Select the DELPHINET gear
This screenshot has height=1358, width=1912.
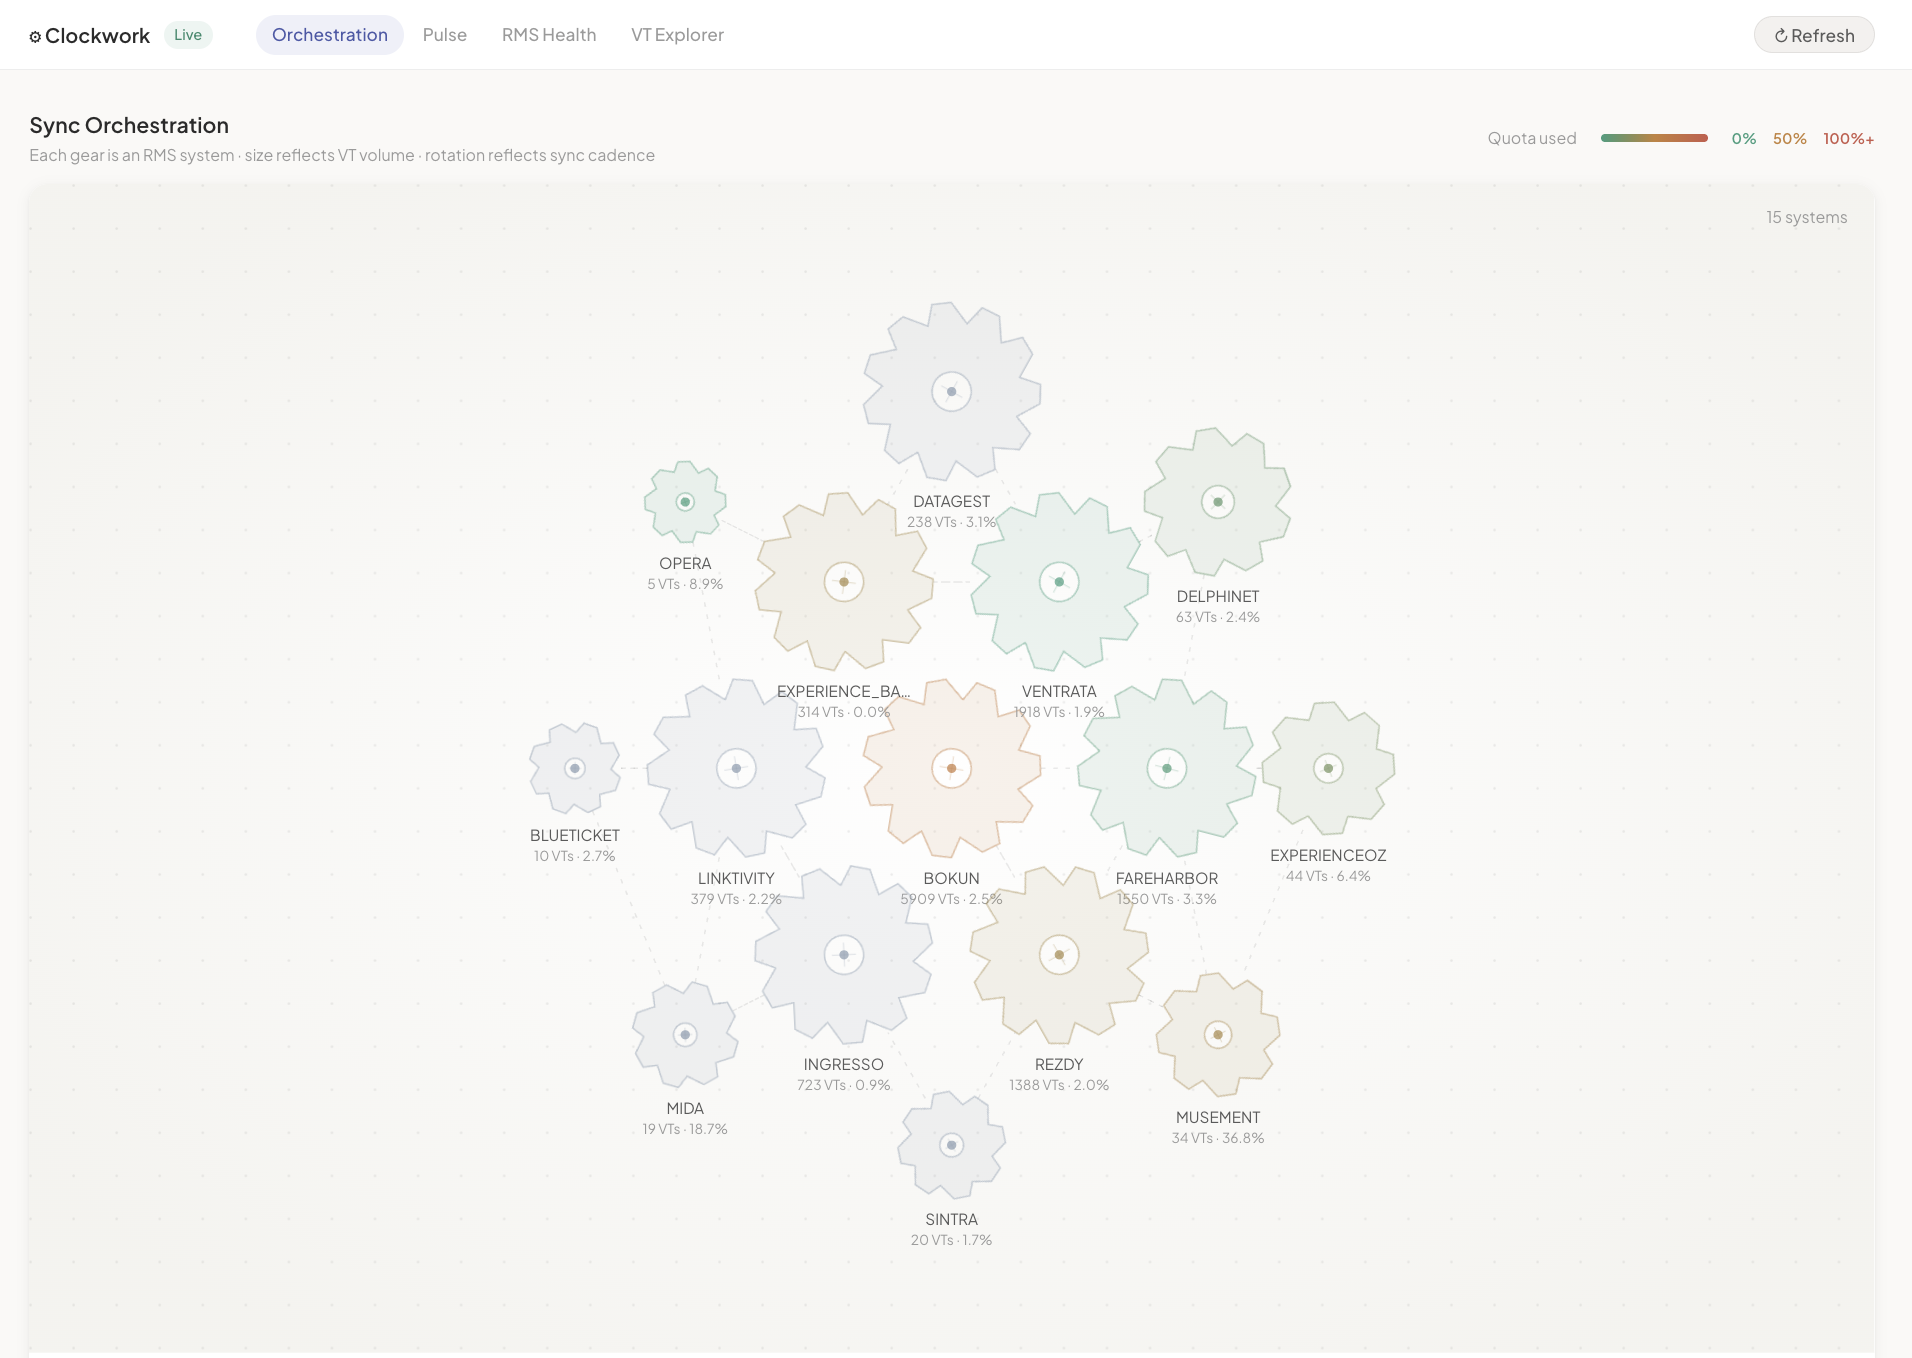click(x=1218, y=502)
